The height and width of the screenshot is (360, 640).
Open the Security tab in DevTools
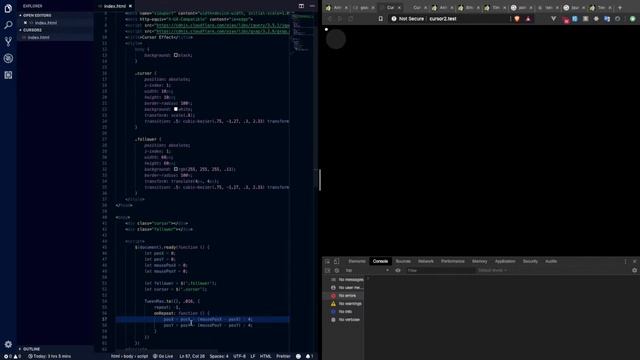(530, 261)
